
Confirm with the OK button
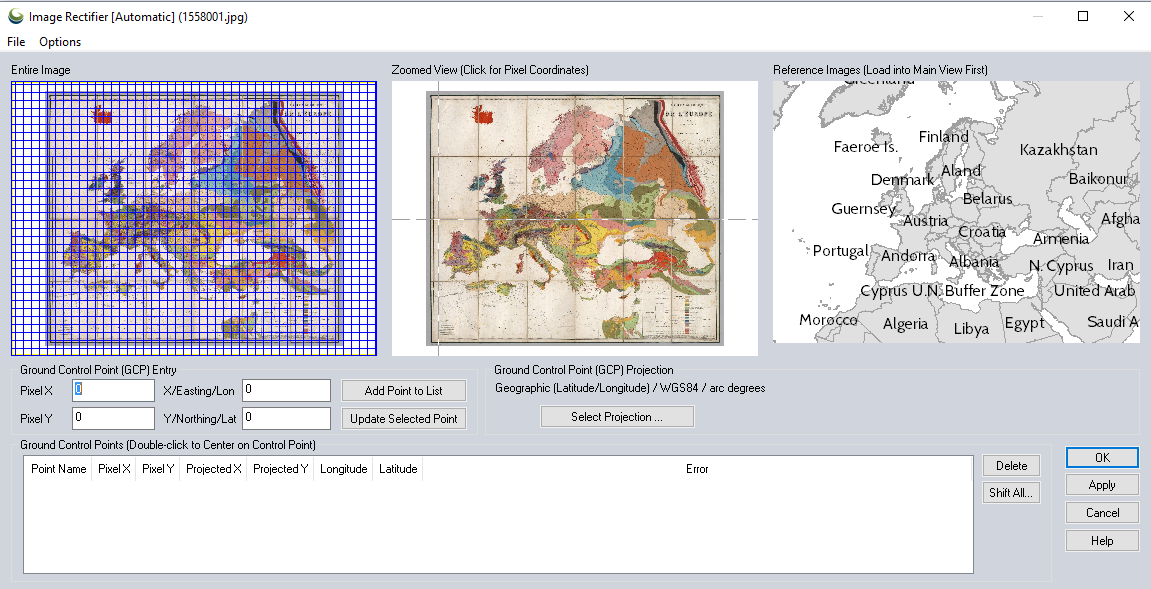[x=1101, y=457]
